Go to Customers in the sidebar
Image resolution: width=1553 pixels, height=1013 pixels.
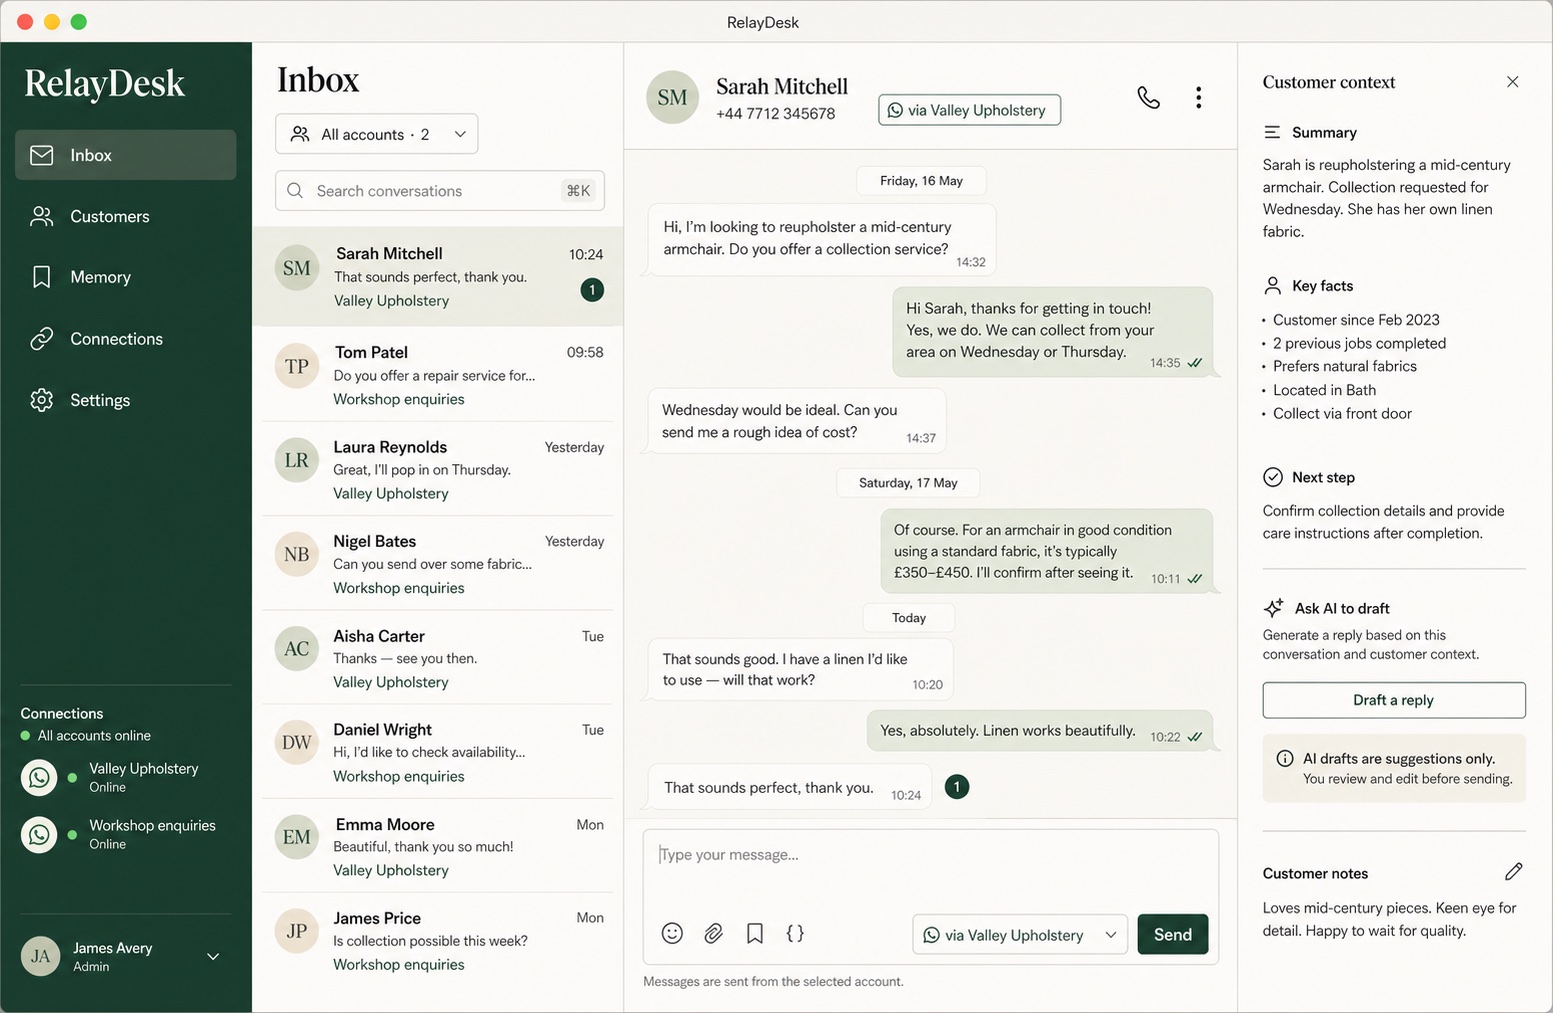[126, 216]
